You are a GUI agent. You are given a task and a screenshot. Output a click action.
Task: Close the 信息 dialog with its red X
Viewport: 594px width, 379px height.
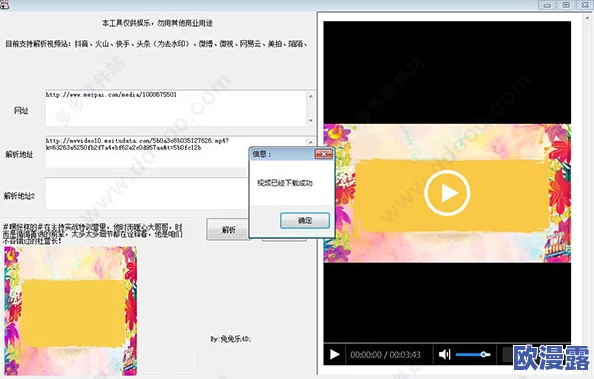click(x=324, y=154)
